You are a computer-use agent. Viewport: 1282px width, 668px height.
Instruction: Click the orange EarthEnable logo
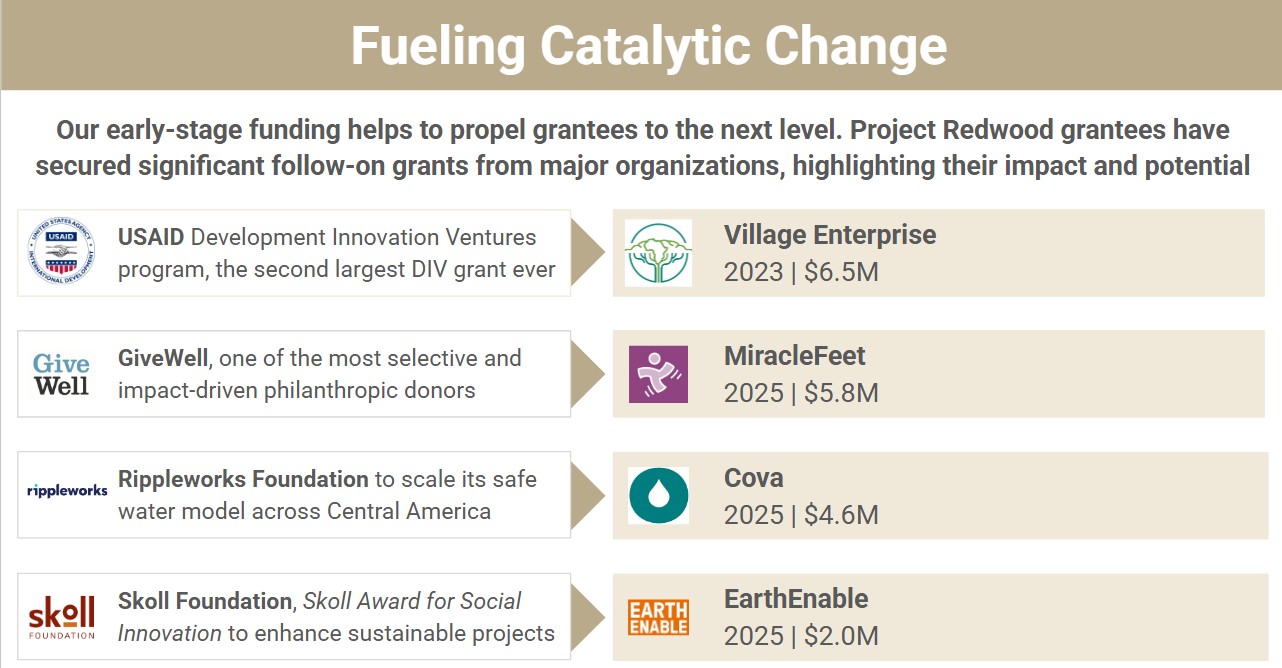(x=658, y=617)
